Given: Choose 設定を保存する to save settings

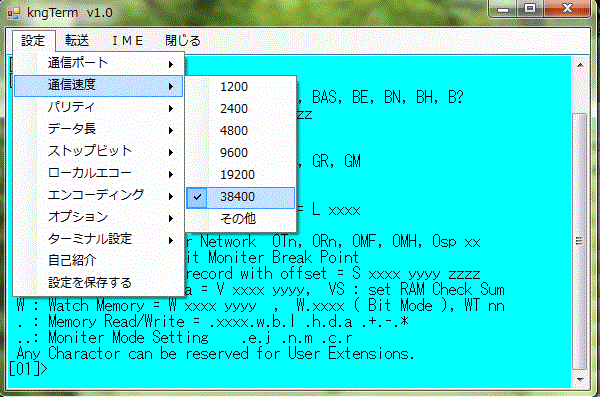Looking at the screenshot, I should (98, 283).
